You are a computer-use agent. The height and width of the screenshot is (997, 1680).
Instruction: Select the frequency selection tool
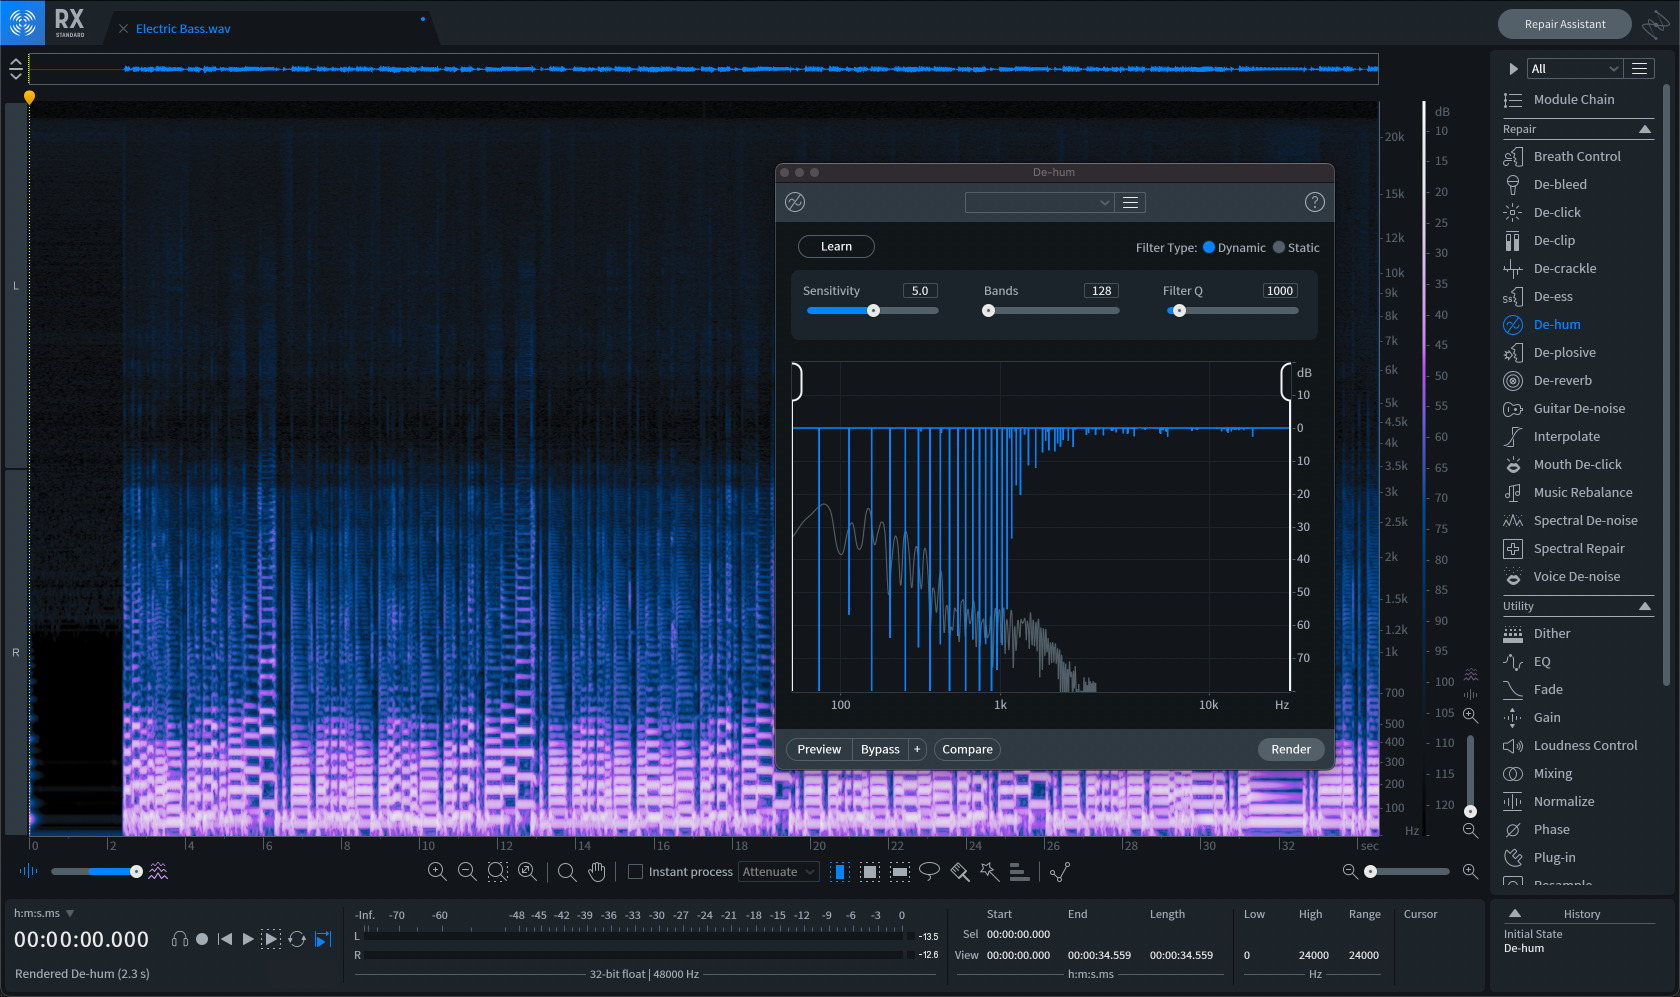(900, 871)
